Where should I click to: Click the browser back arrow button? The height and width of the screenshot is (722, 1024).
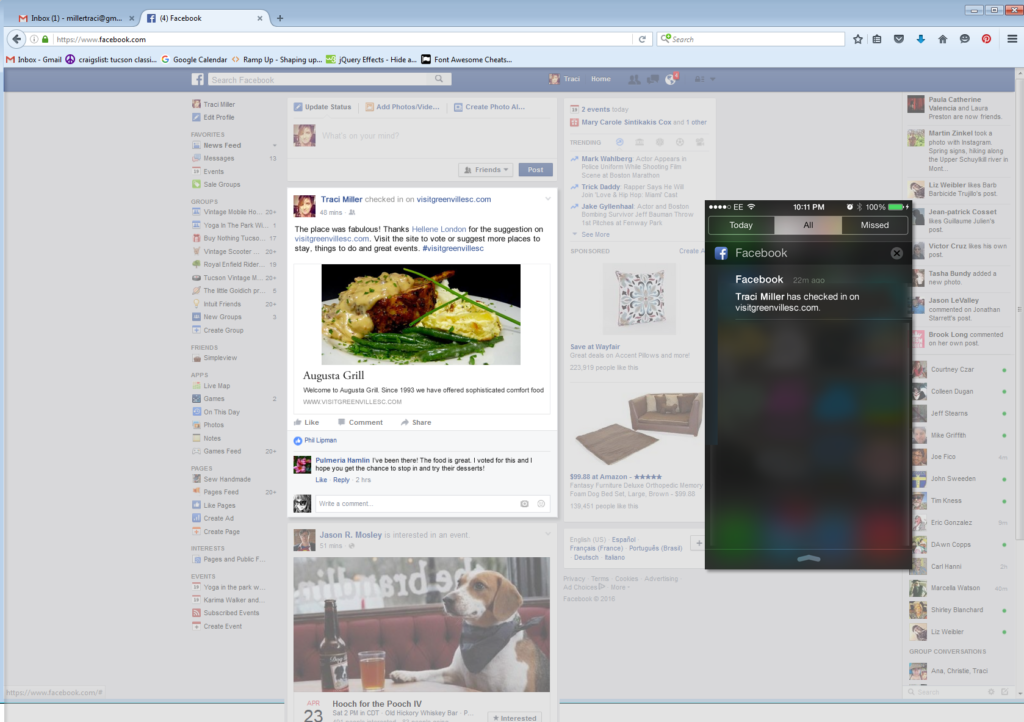point(17,39)
